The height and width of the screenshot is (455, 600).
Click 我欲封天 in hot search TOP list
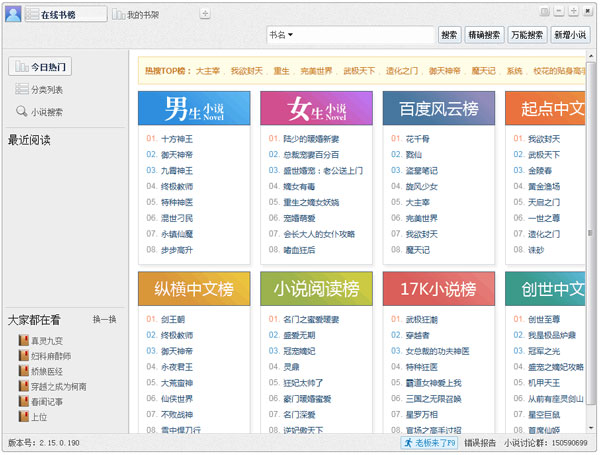247,71
